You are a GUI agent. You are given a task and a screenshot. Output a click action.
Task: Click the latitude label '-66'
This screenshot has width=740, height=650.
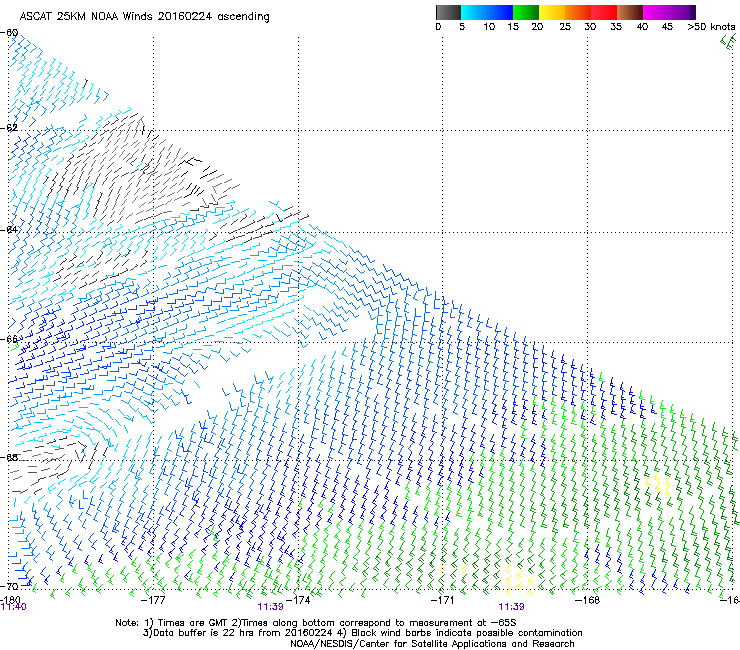9,339
